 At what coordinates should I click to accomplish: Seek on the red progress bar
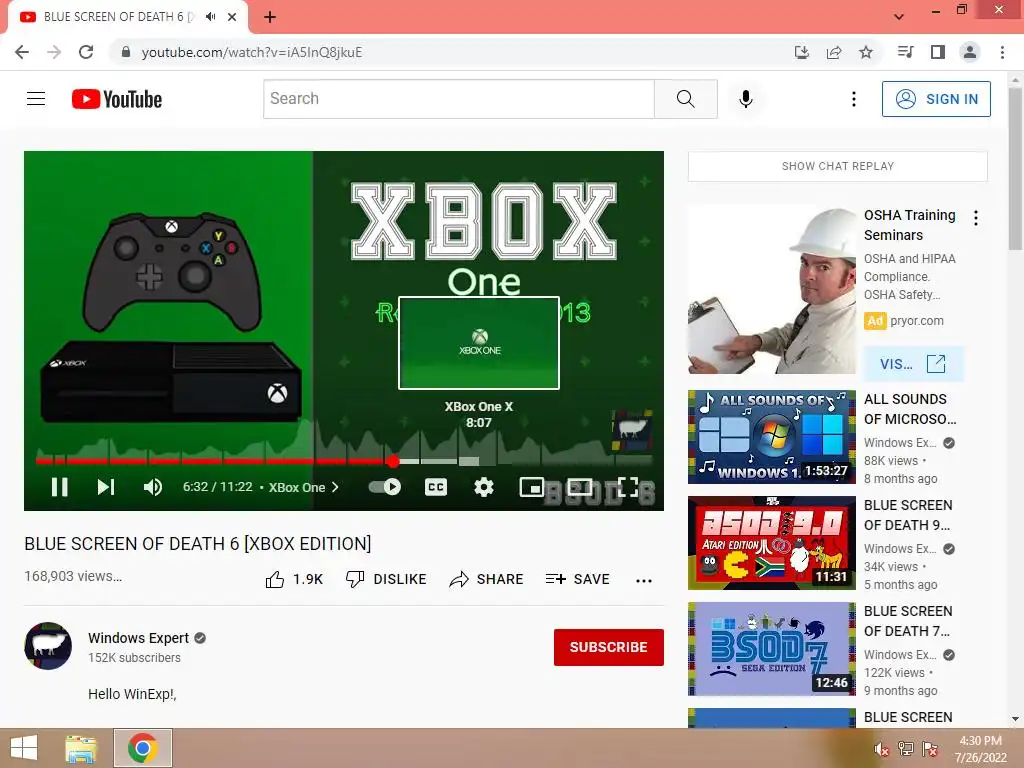pyautogui.click(x=216, y=461)
